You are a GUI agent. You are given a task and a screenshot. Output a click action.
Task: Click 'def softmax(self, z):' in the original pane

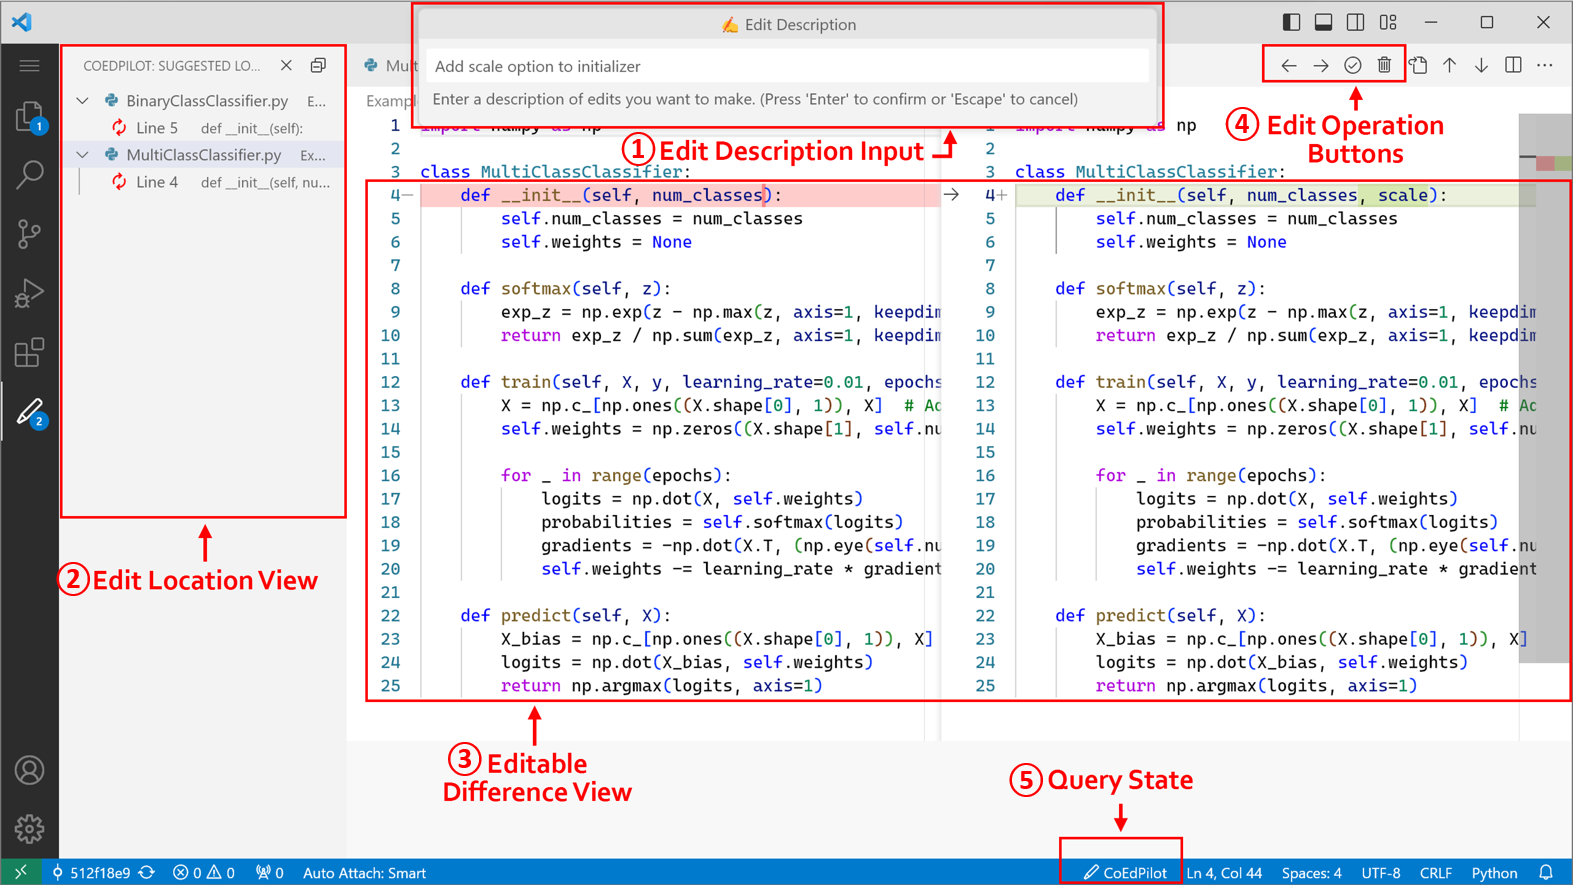pyautogui.click(x=565, y=289)
